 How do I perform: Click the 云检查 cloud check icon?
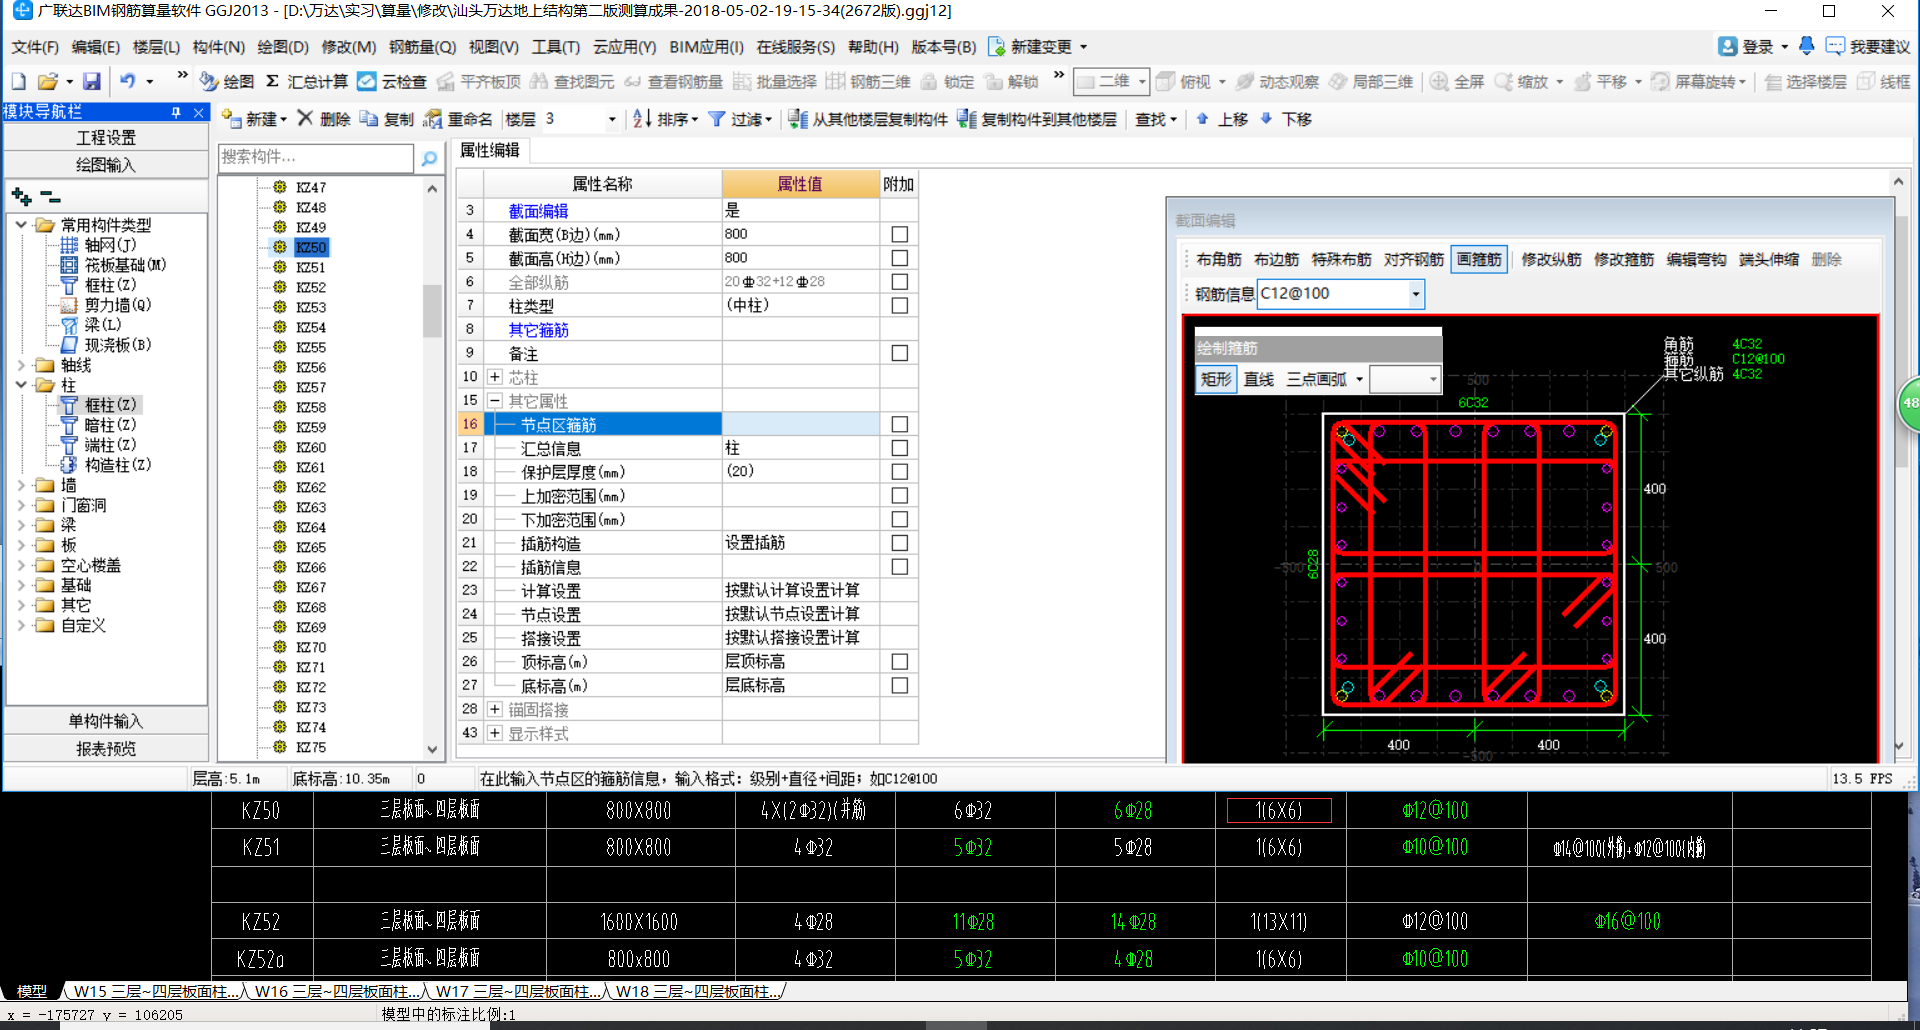[x=367, y=81]
